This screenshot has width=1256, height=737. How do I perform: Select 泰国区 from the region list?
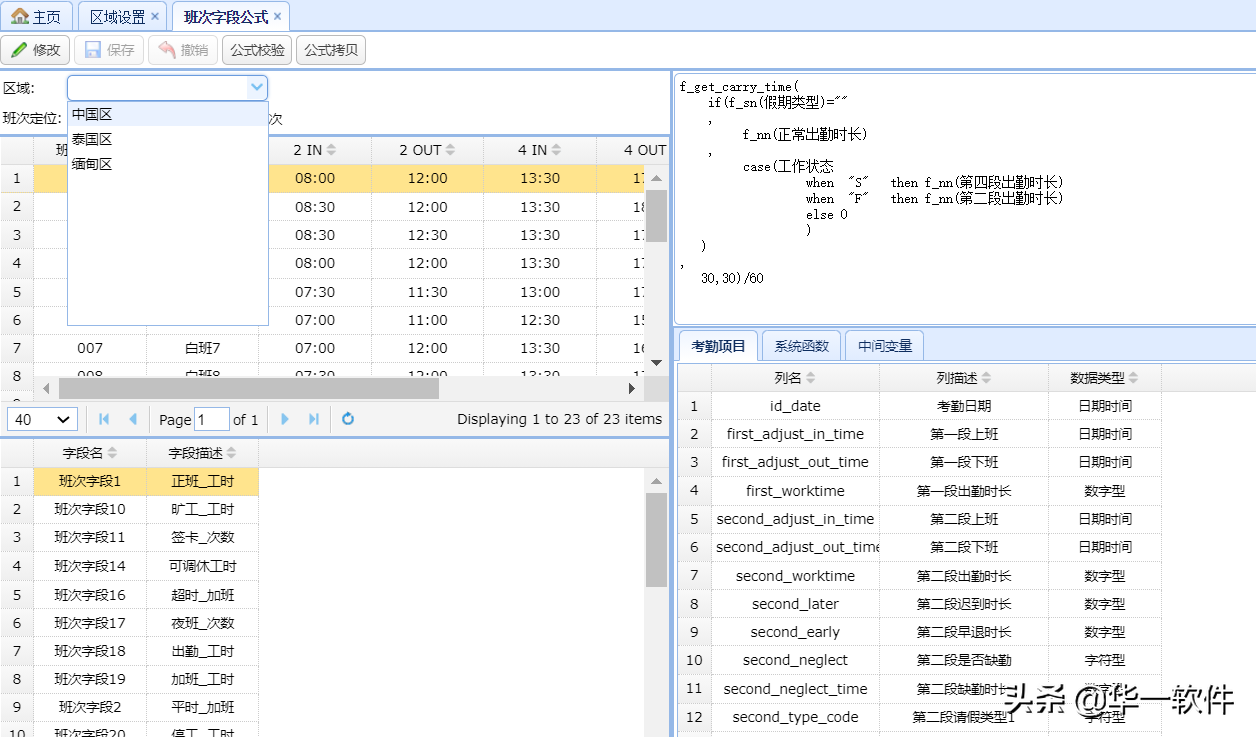(167, 139)
